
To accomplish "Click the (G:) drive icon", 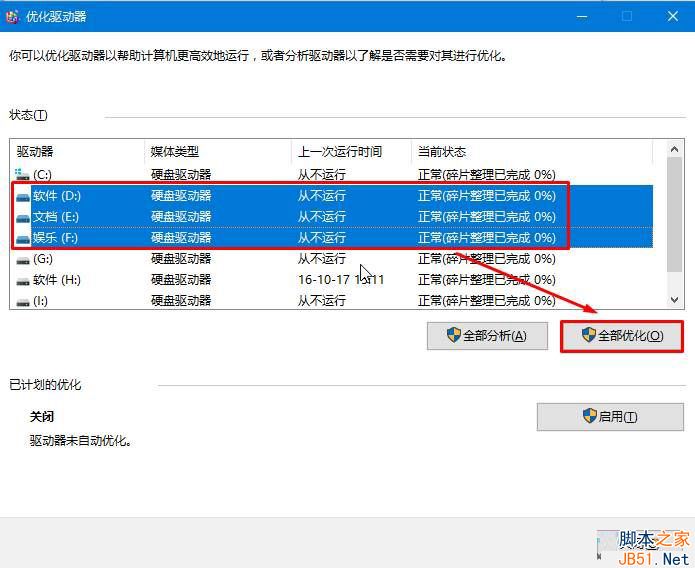I will click(x=23, y=260).
